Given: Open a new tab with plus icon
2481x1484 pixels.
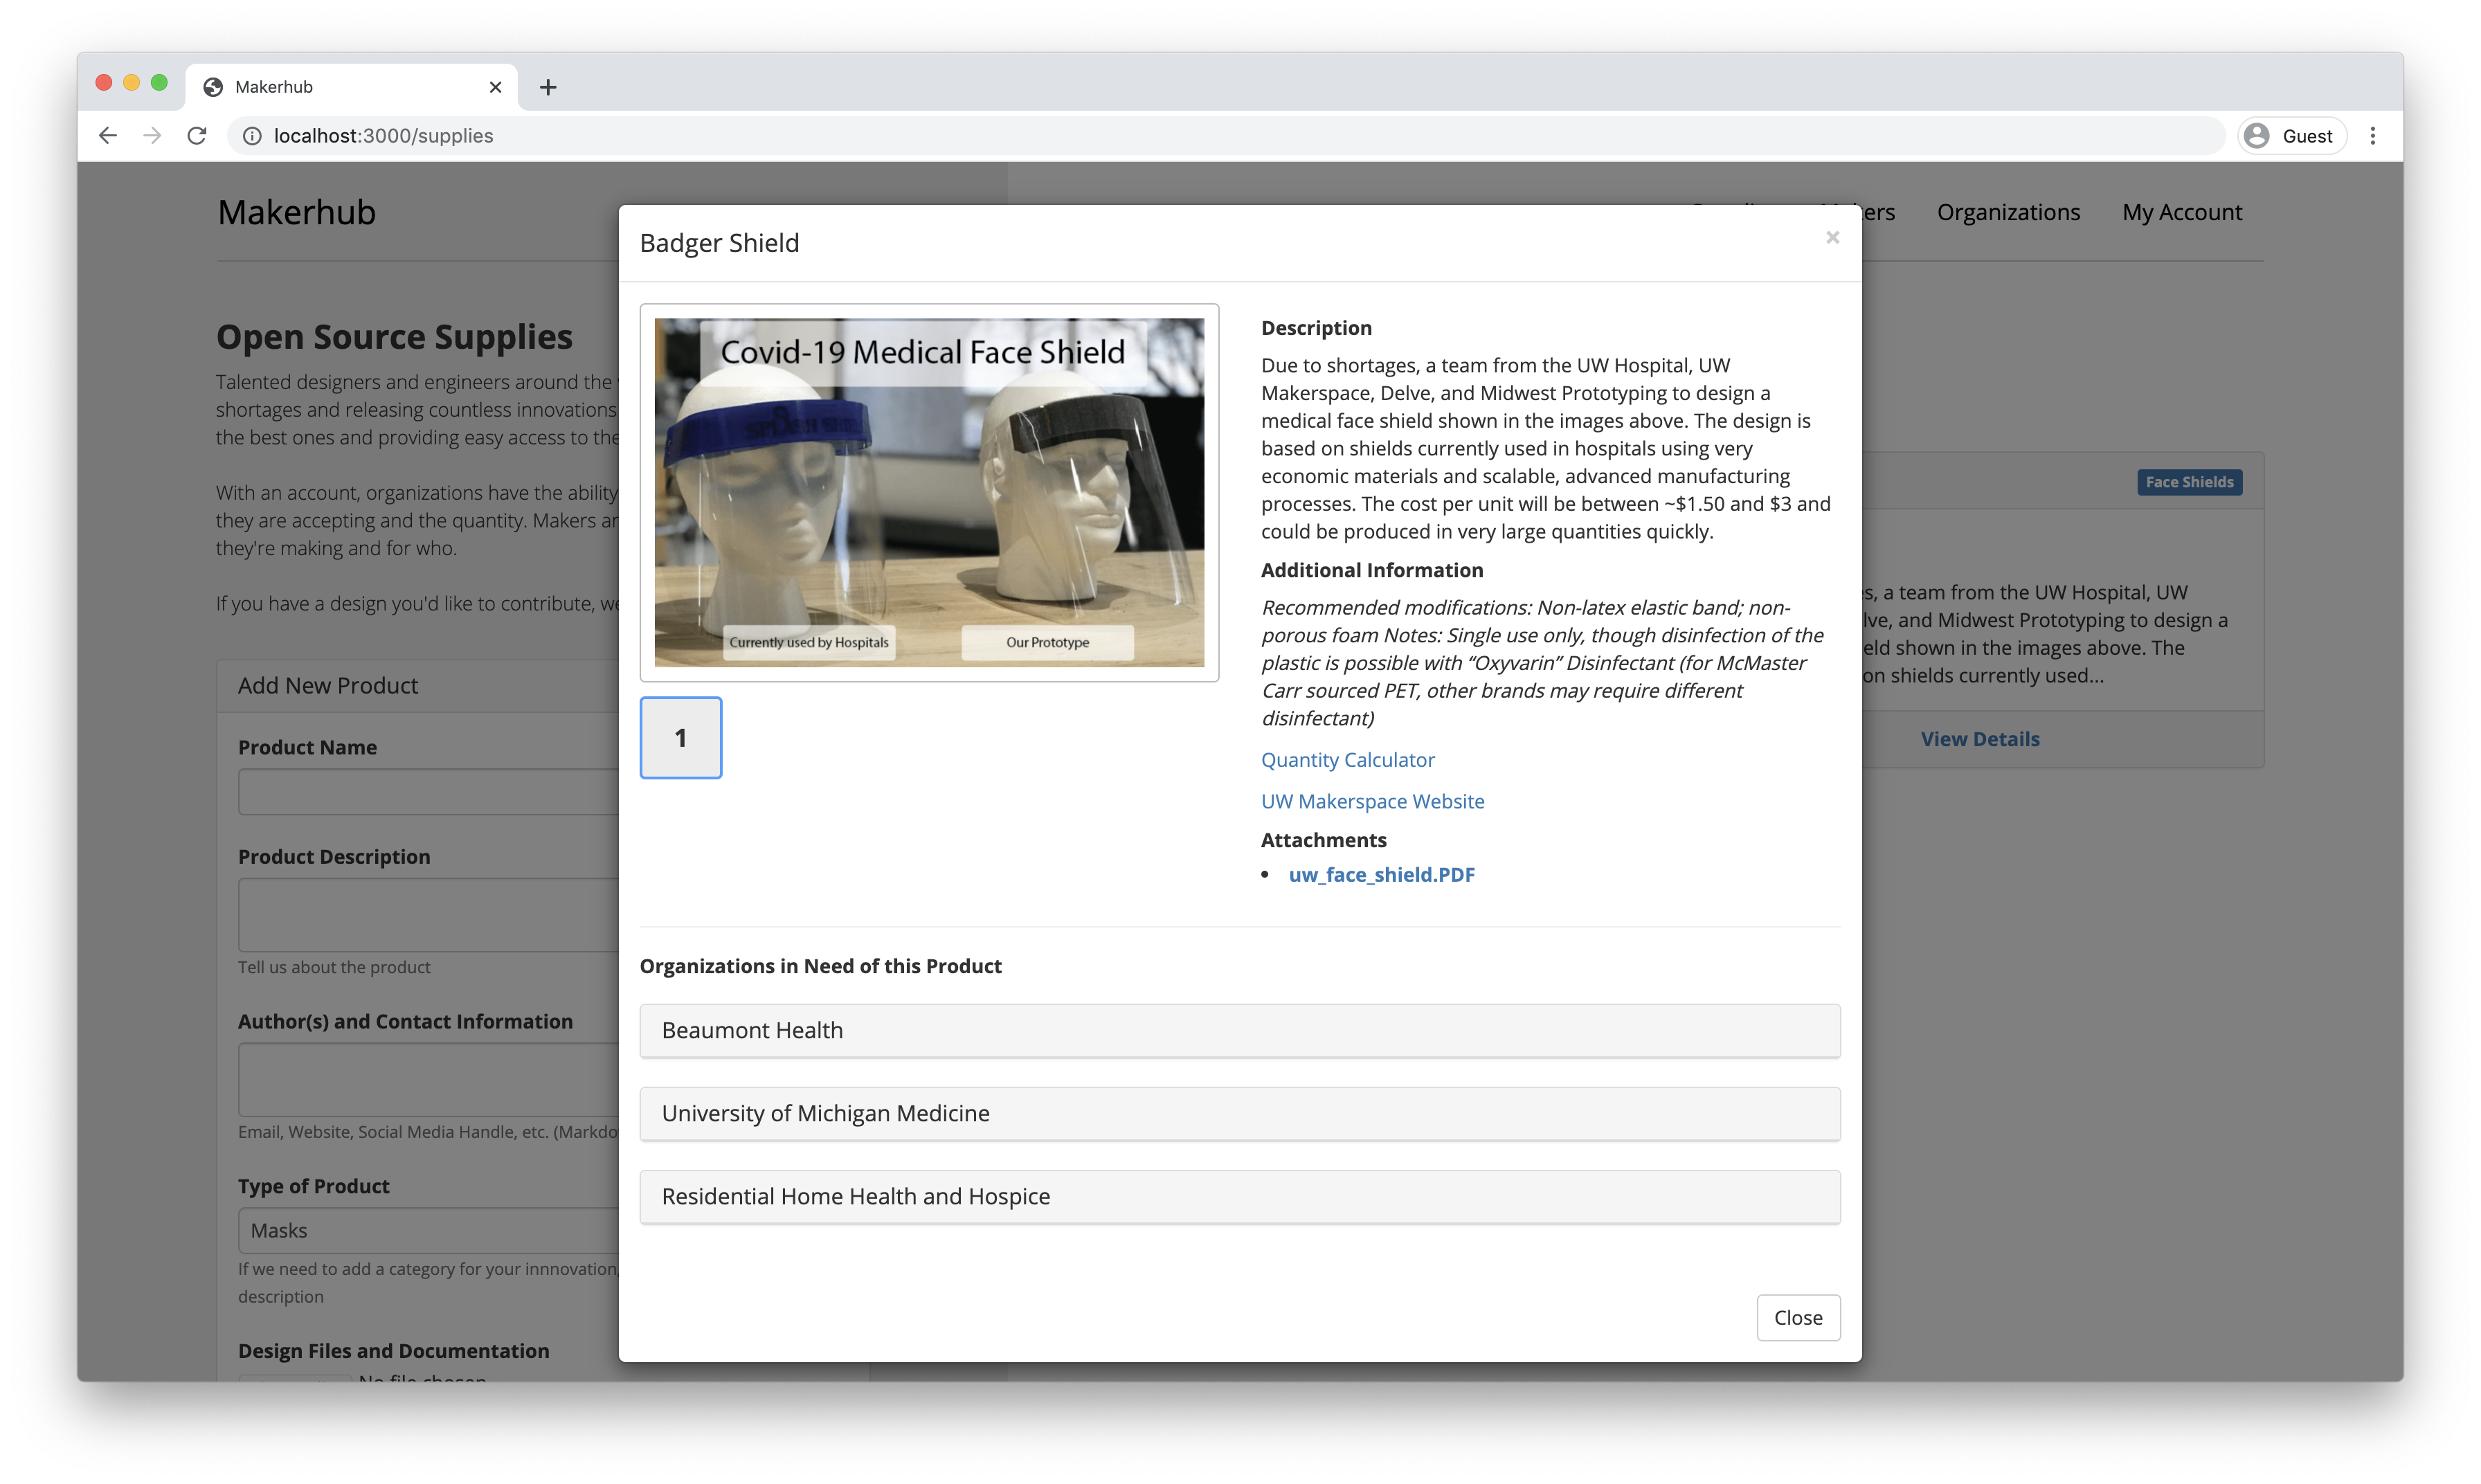Looking at the screenshot, I should tap(548, 87).
